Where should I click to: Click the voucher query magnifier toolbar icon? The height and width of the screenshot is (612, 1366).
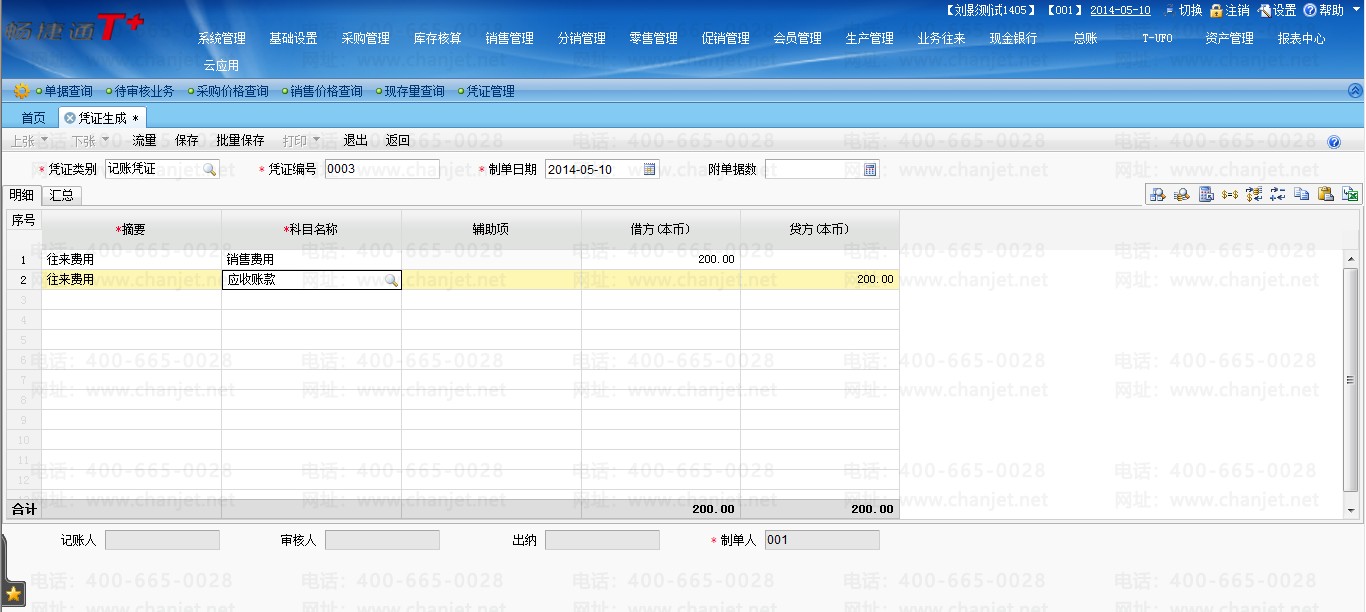tap(1157, 195)
